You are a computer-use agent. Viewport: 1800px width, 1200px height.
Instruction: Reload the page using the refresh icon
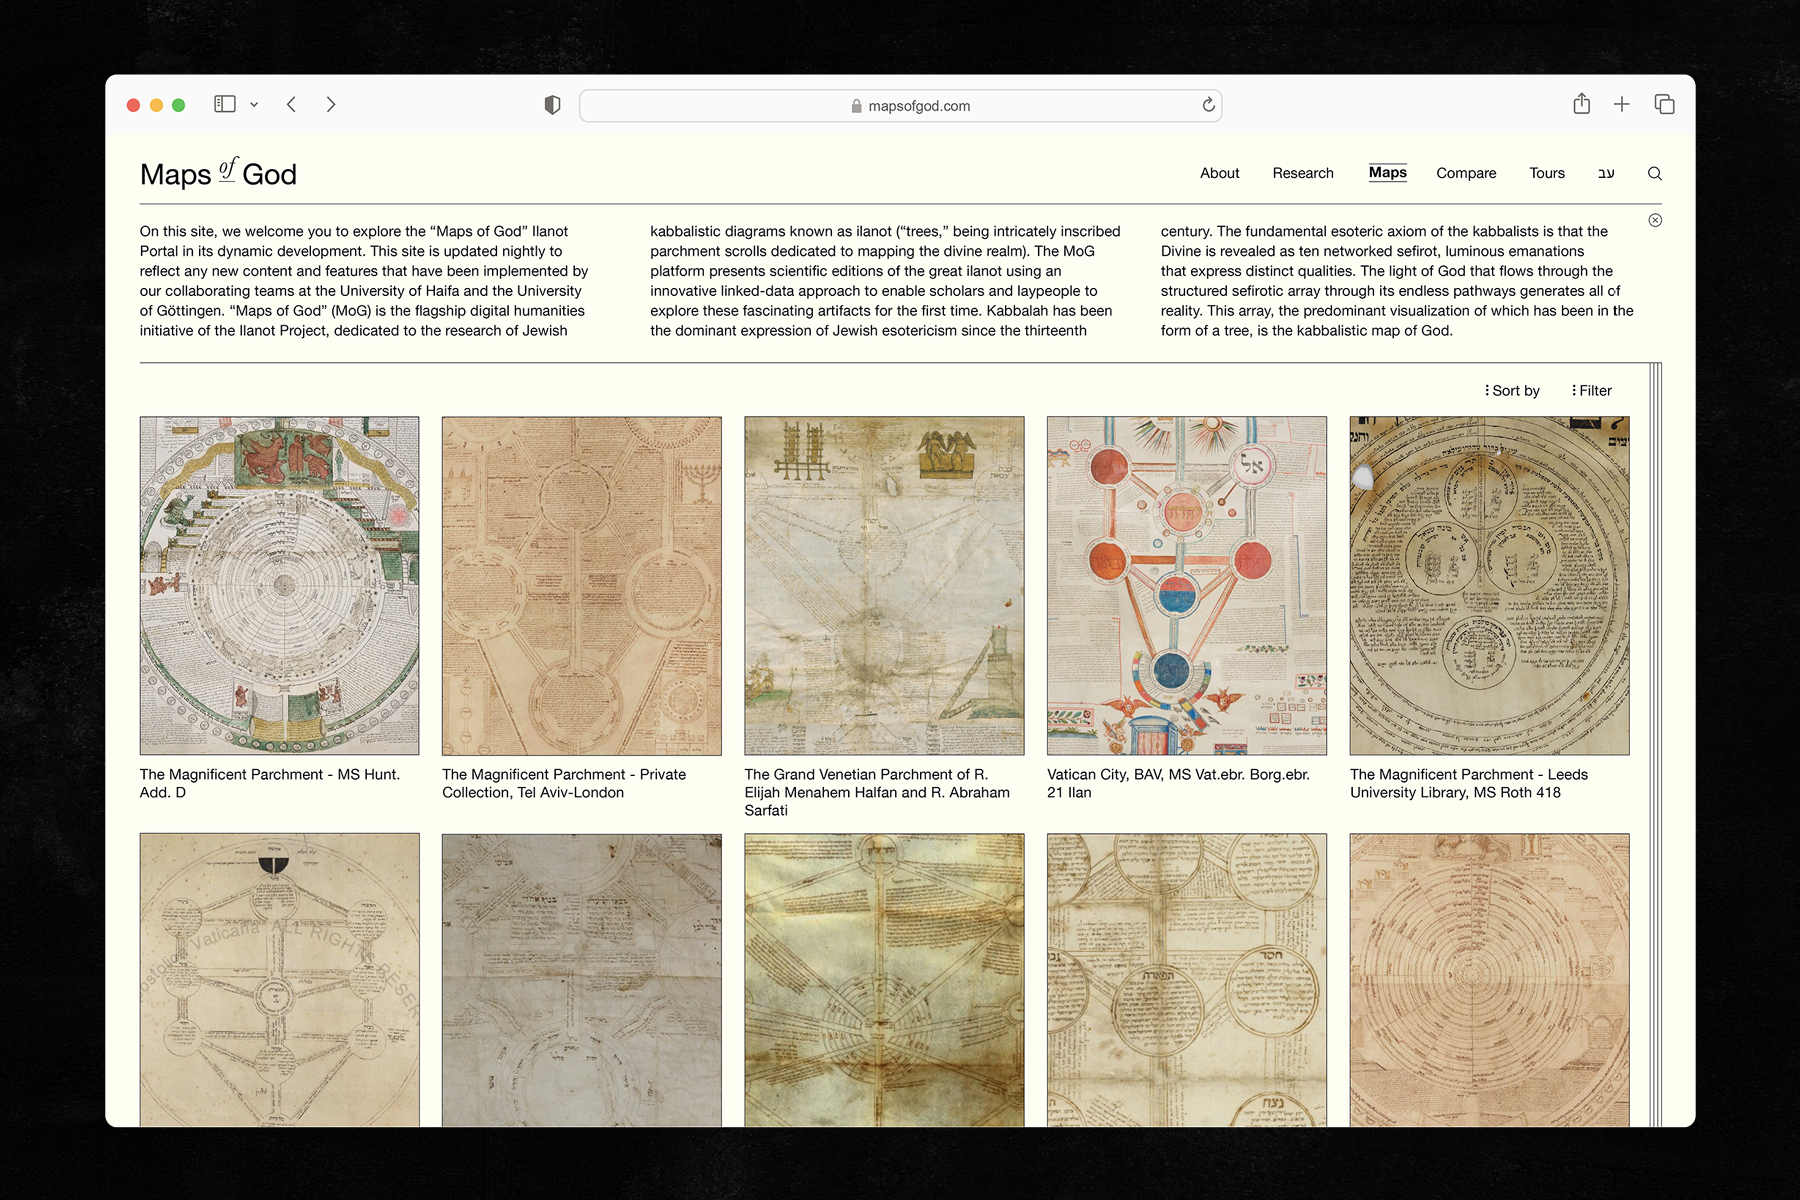pyautogui.click(x=1208, y=105)
